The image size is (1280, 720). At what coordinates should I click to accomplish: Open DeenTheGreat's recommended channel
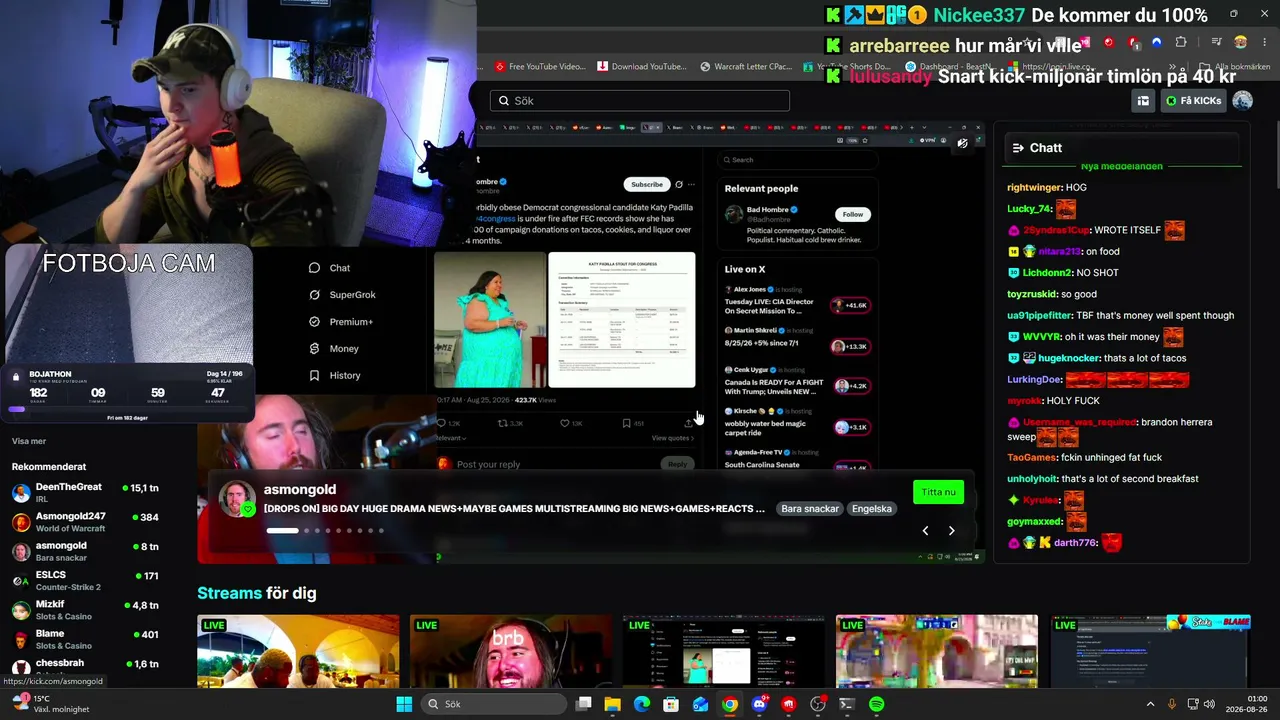pyautogui.click(x=85, y=492)
